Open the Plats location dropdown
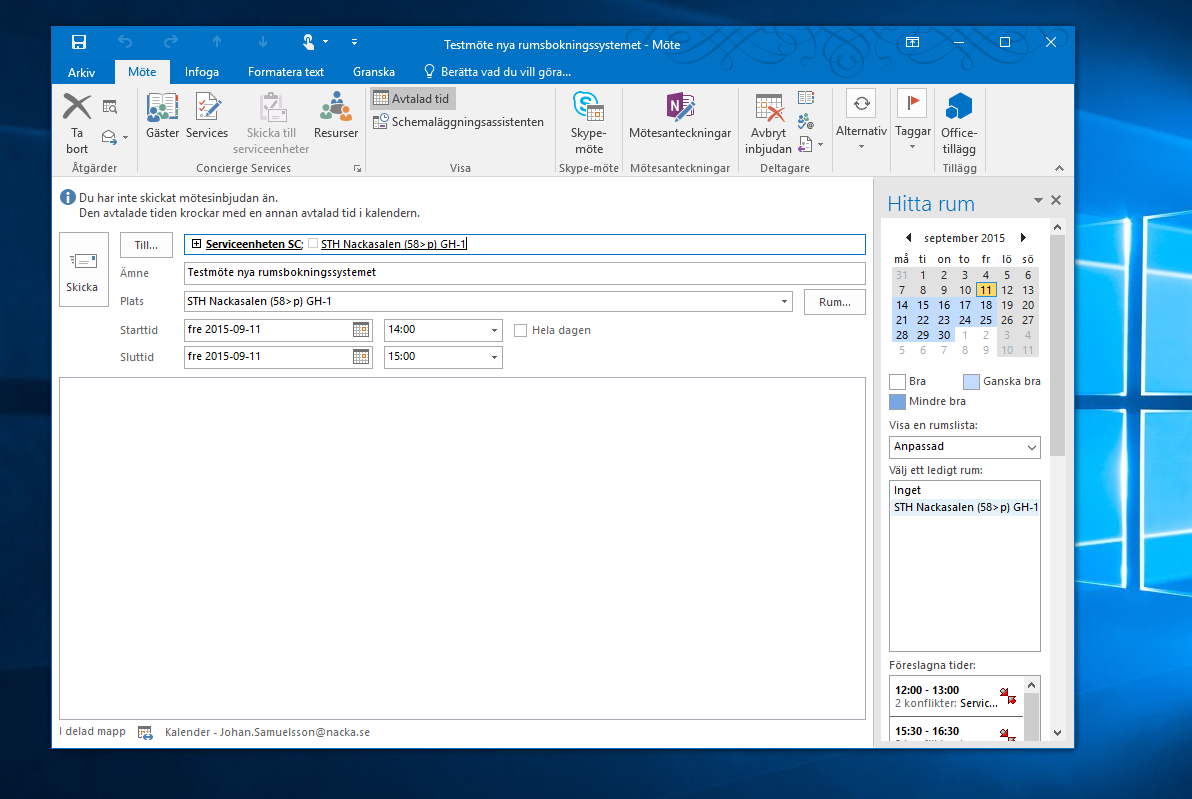Viewport: 1192px width, 799px height. click(784, 302)
